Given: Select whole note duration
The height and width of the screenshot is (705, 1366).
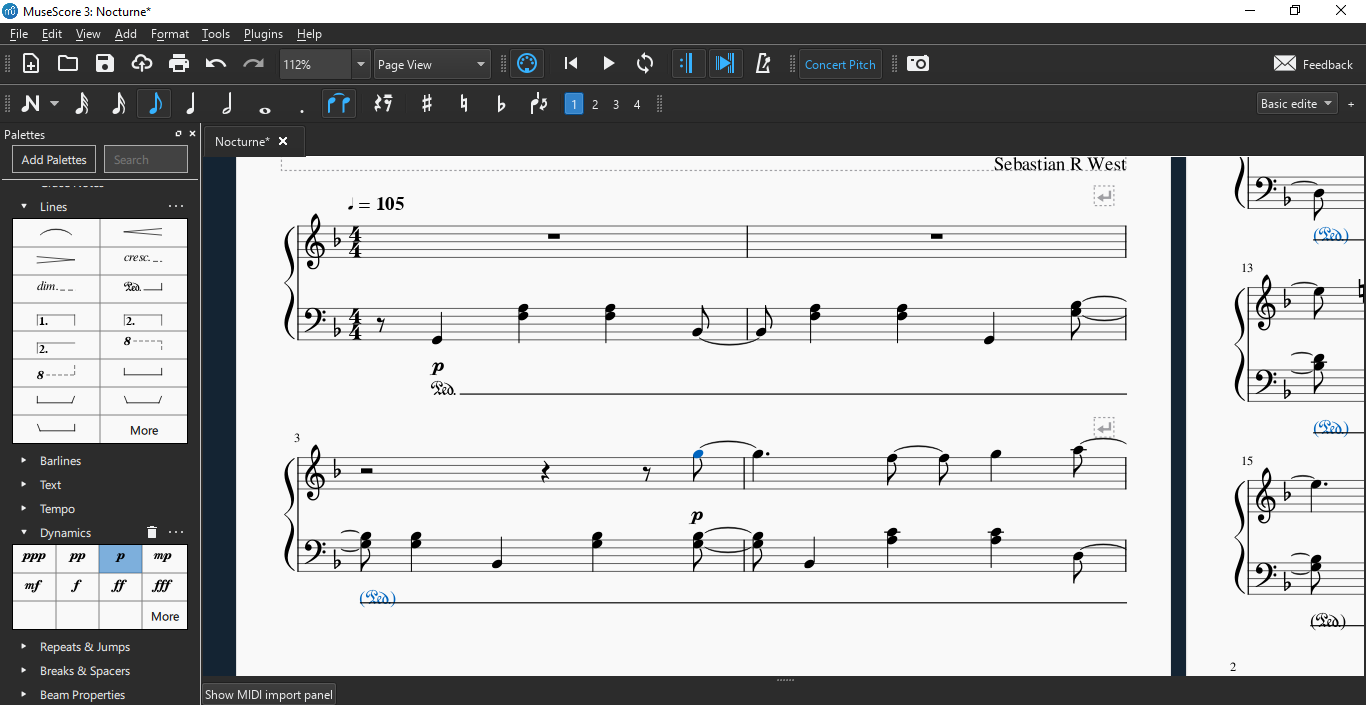Looking at the screenshot, I should pyautogui.click(x=265, y=108).
